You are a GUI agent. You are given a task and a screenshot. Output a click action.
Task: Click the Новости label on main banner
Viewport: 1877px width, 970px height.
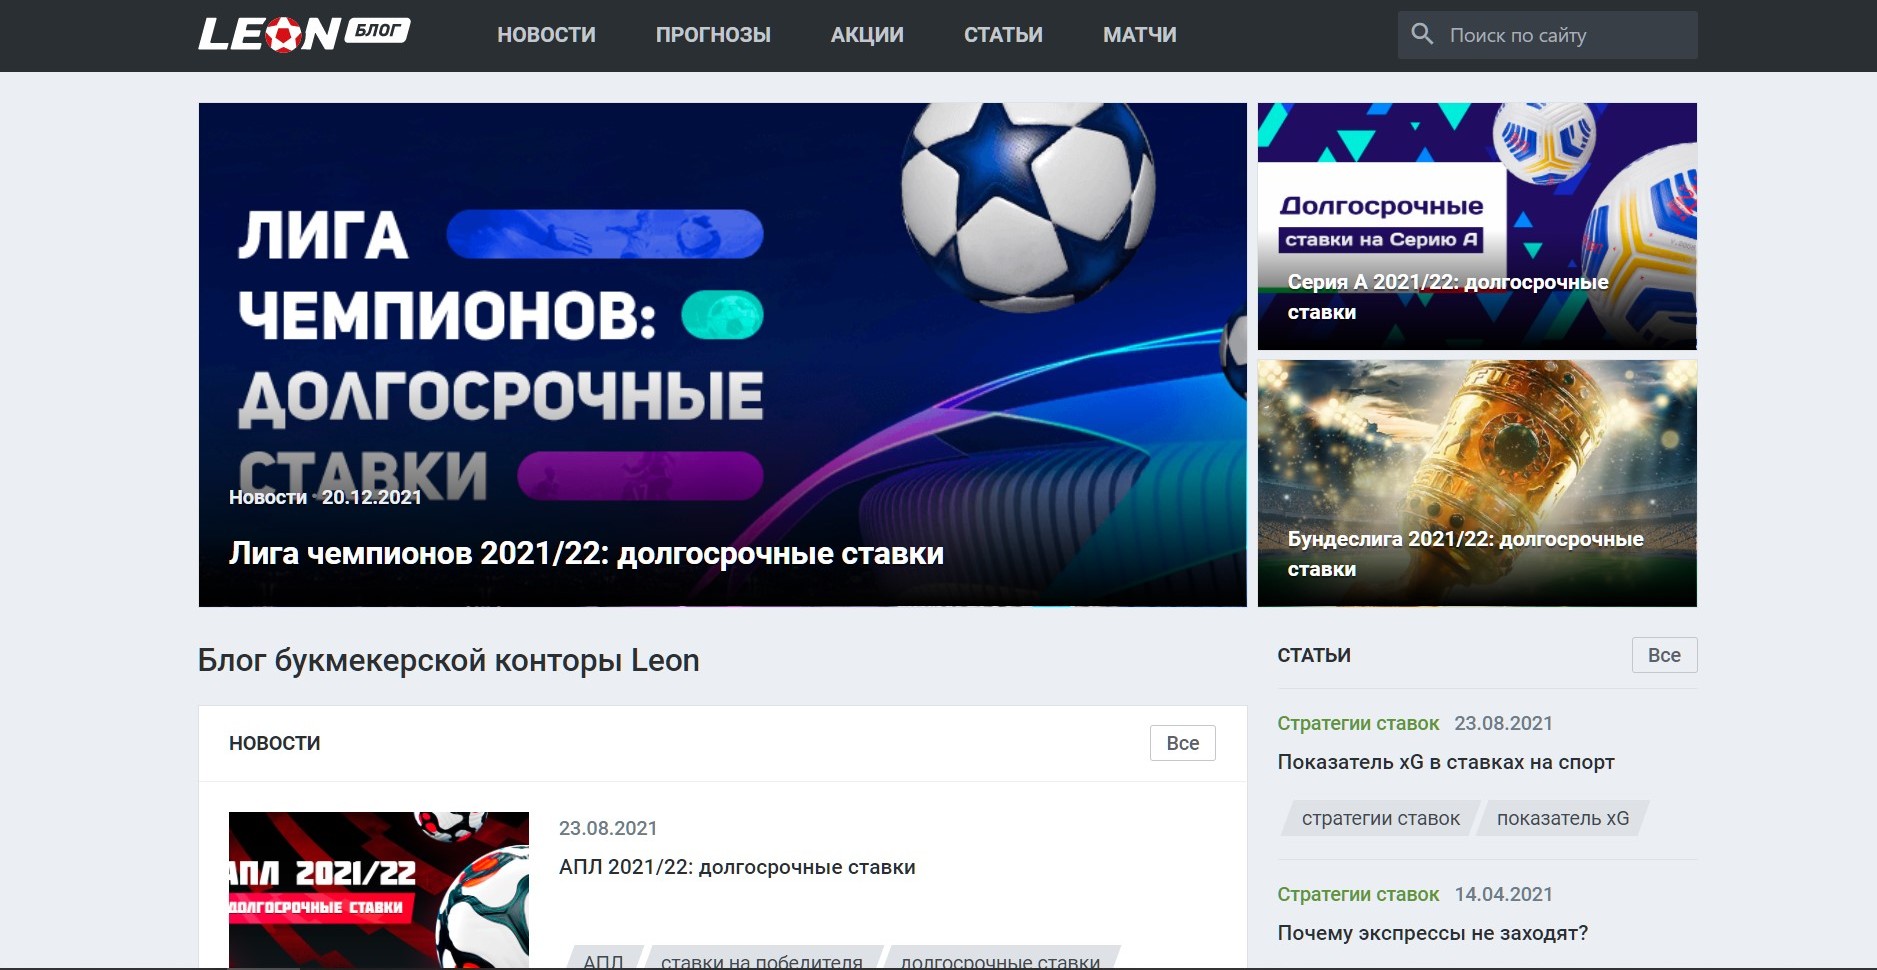268,497
